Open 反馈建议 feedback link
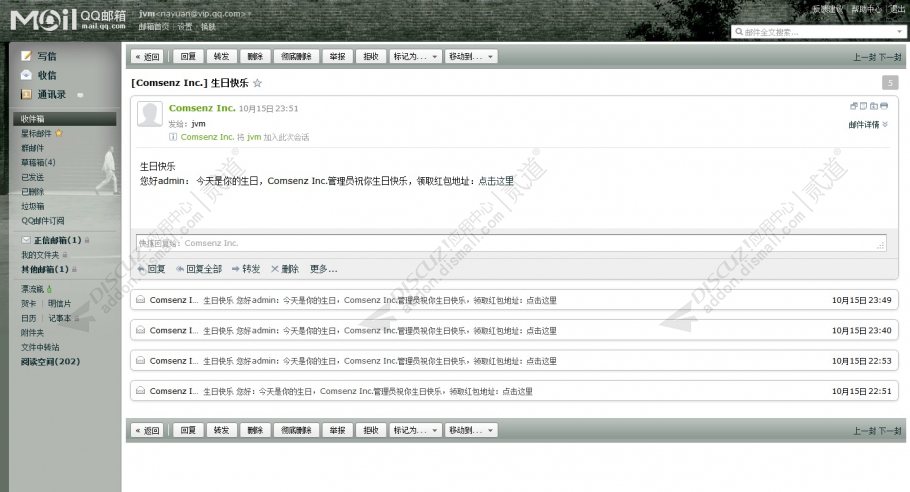Image resolution: width=910 pixels, height=492 pixels. (827, 9)
